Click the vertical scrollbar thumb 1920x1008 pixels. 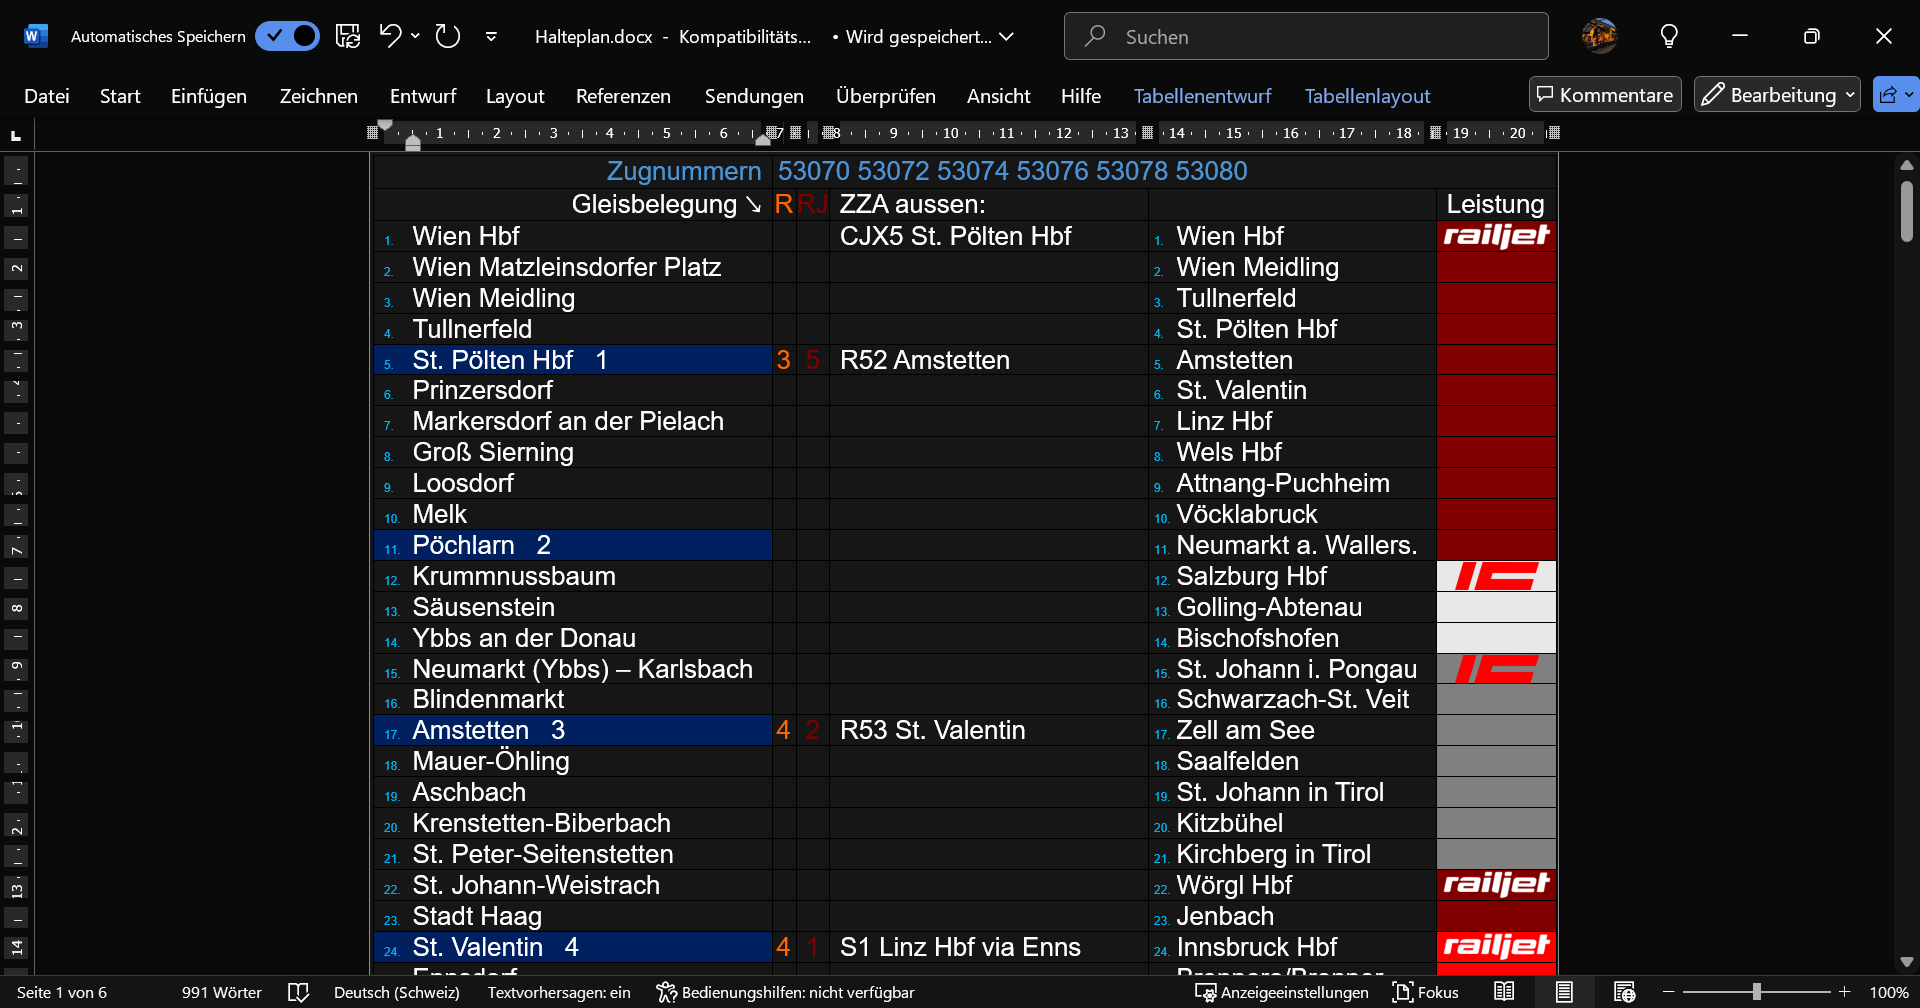coord(1907,211)
